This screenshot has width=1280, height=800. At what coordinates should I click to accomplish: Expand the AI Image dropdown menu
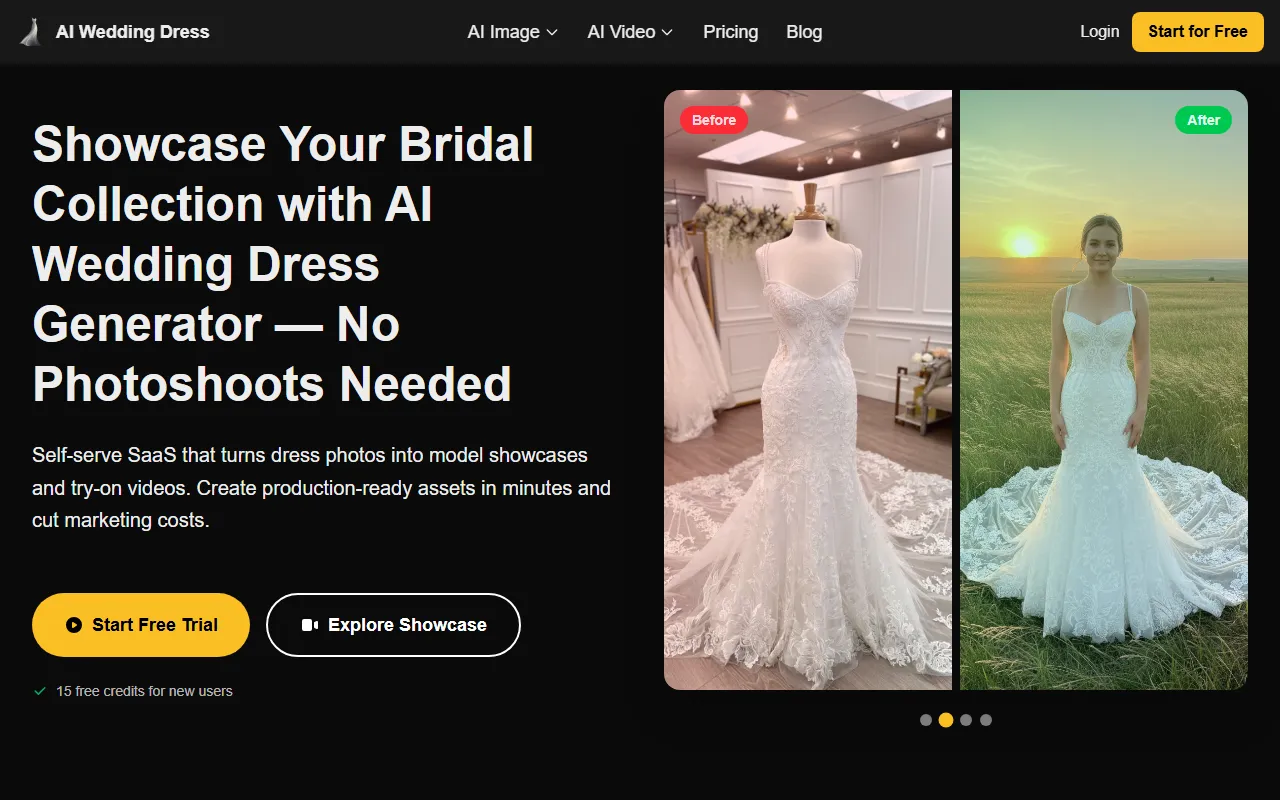point(512,32)
